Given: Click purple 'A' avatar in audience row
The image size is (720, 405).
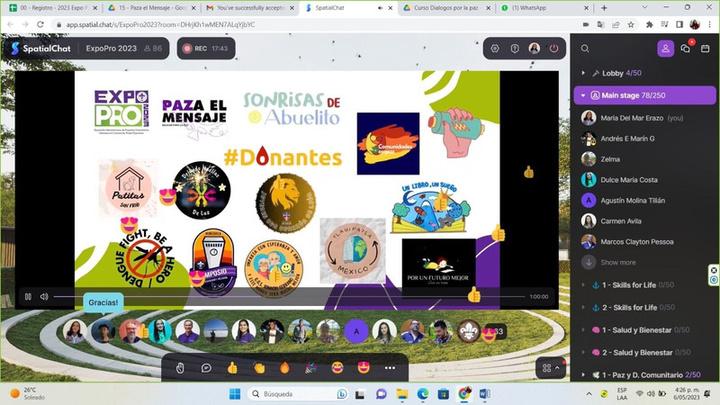Looking at the screenshot, I should click(x=356, y=331).
